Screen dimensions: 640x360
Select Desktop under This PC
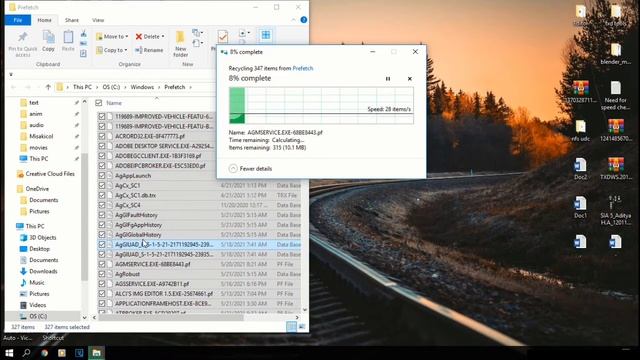39,249
